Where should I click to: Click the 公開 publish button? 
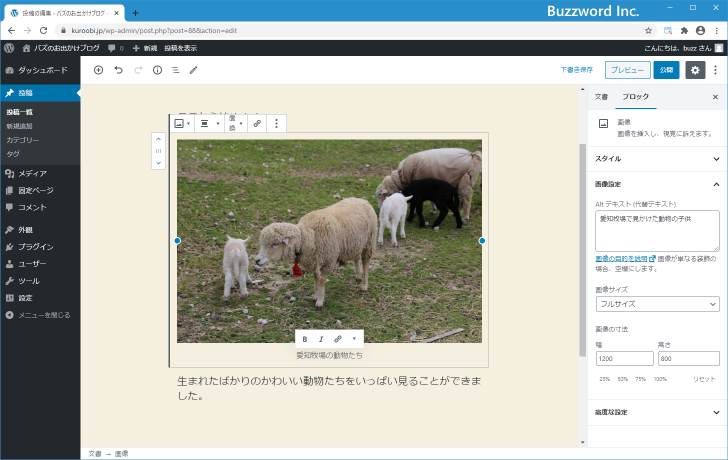(666, 70)
